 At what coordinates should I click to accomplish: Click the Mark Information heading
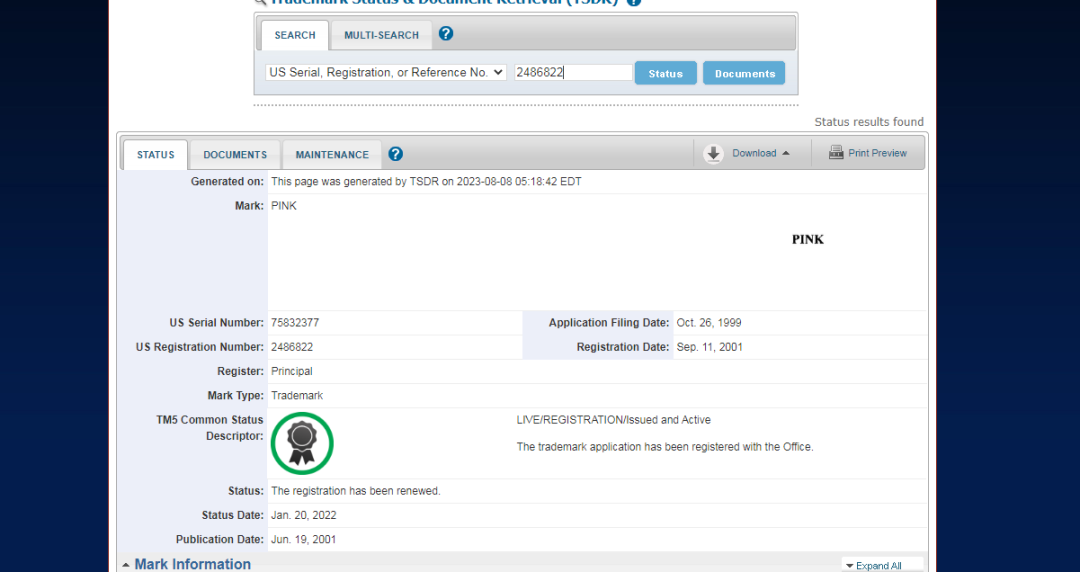pos(192,564)
